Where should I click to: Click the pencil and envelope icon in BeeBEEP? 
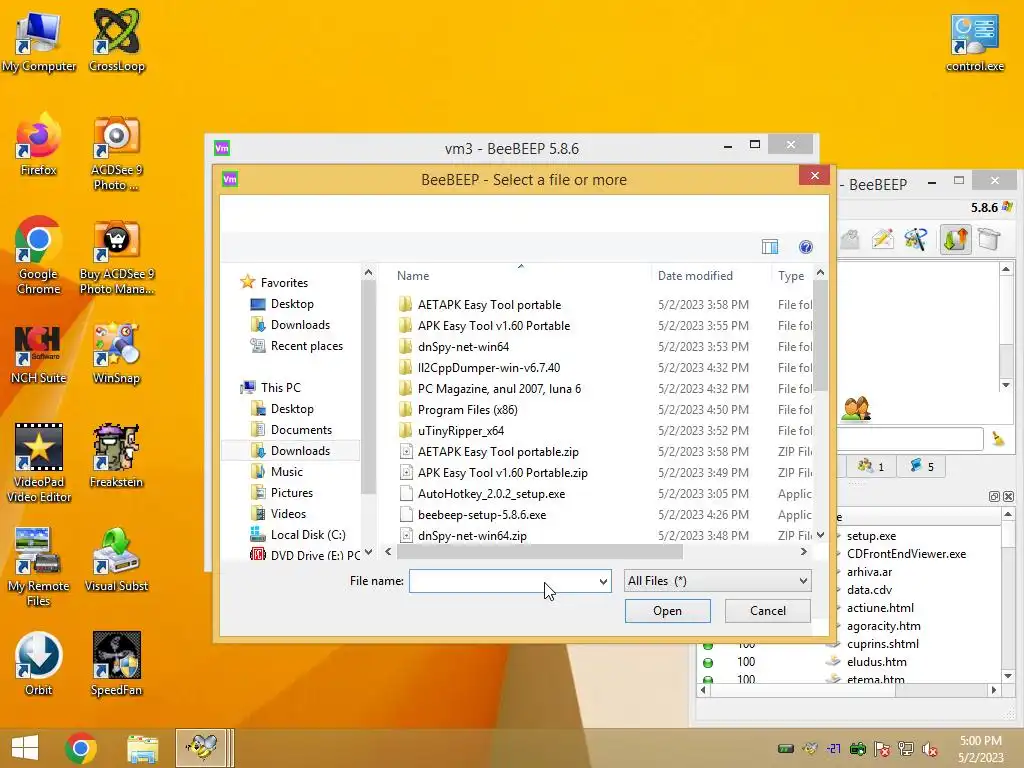tap(882, 239)
